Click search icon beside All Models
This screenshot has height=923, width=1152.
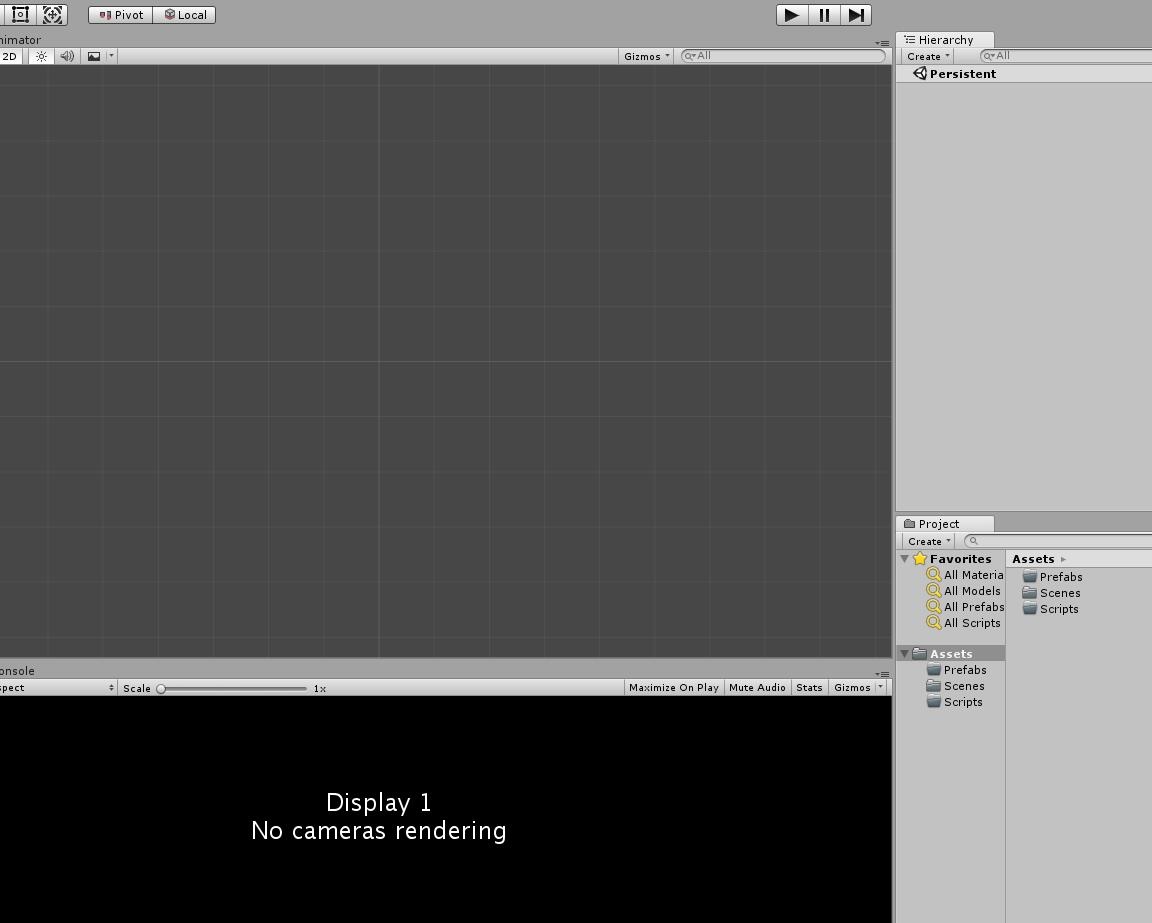tap(934, 590)
